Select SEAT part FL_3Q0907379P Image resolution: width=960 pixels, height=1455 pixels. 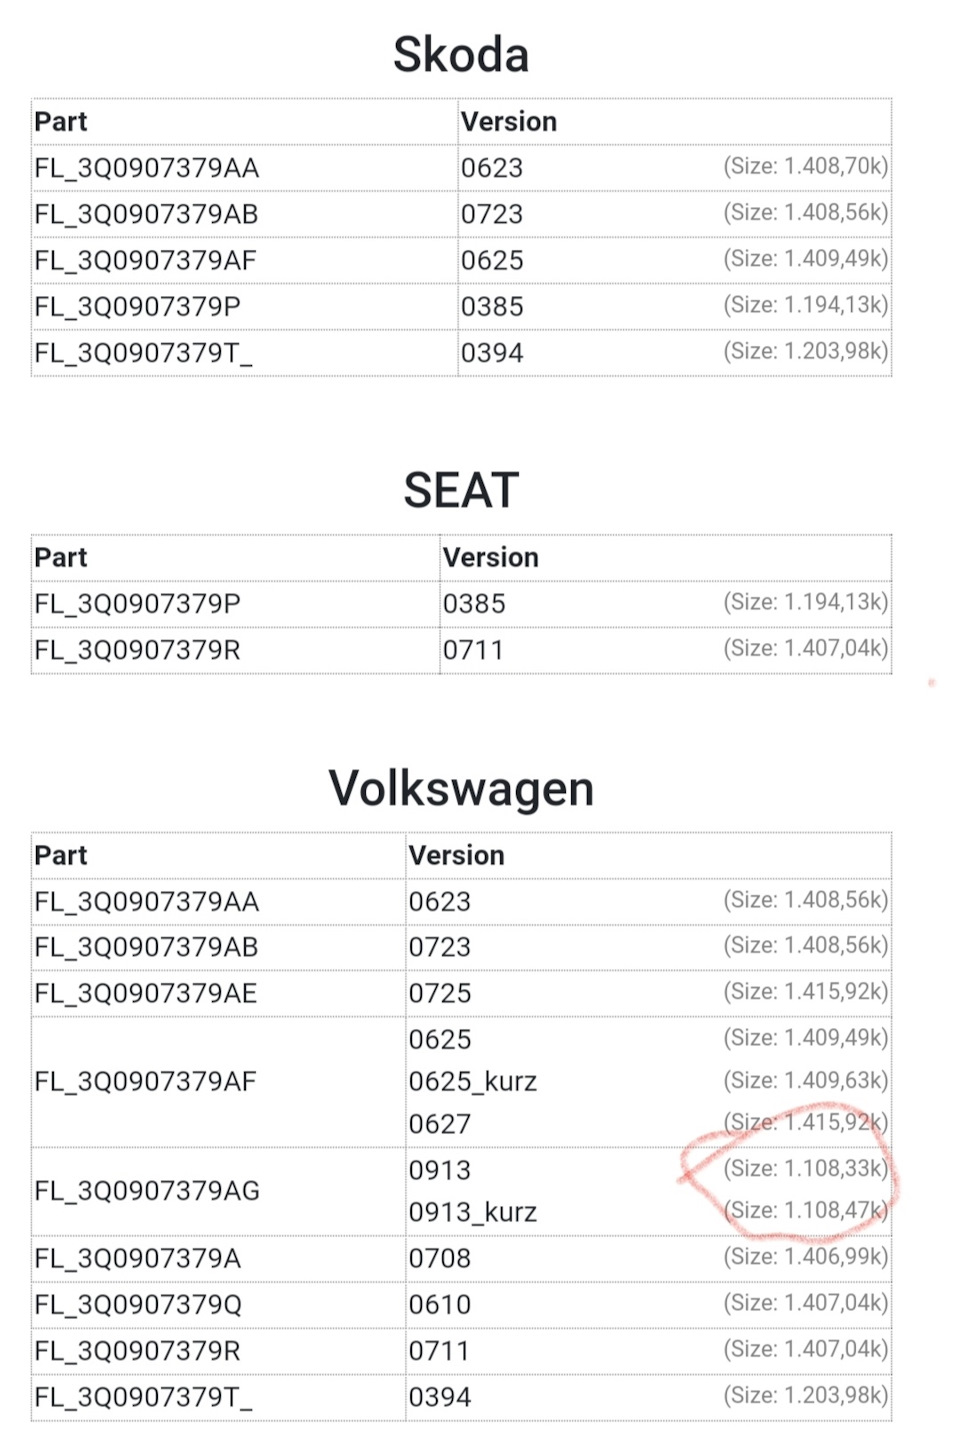point(138,604)
